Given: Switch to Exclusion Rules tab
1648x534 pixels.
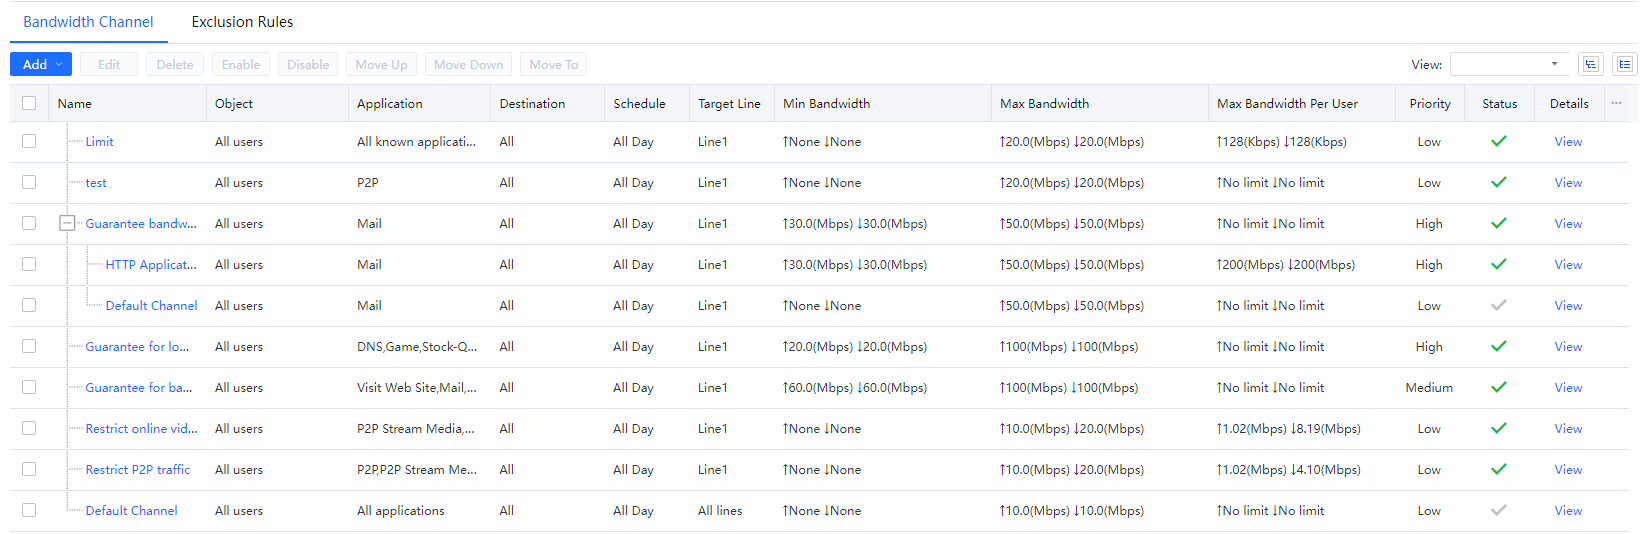Looking at the screenshot, I should [242, 22].
